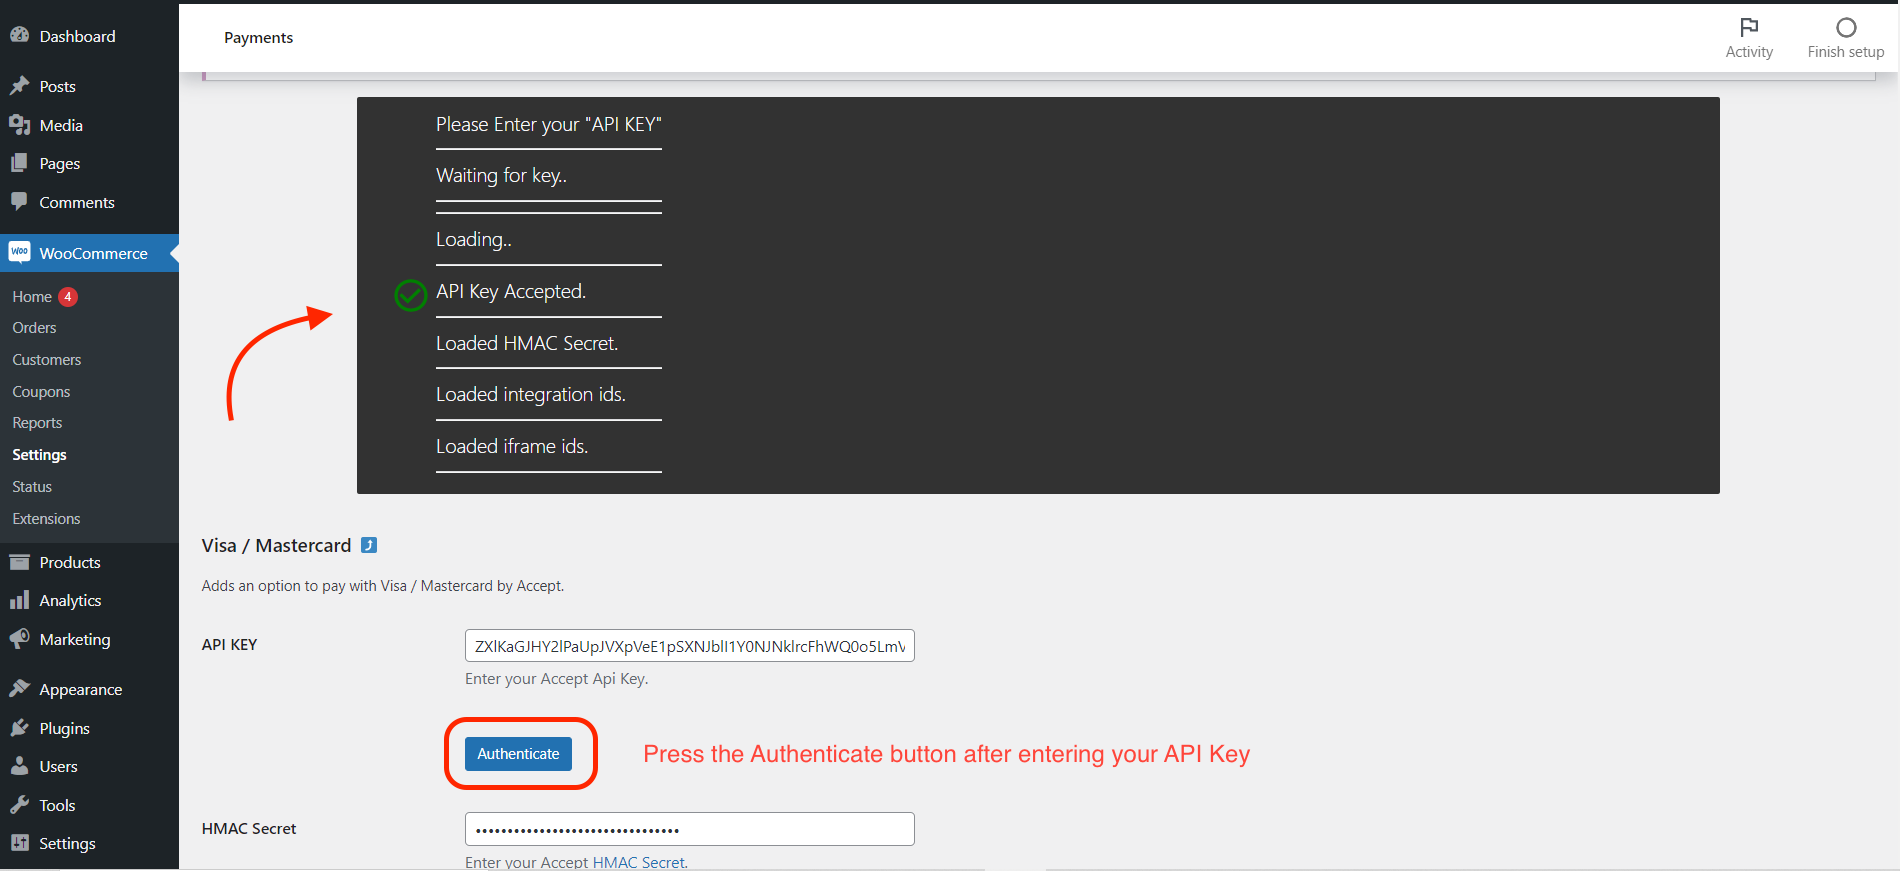The height and width of the screenshot is (871, 1900).
Task: Open Posts menu item
Action: tap(57, 87)
